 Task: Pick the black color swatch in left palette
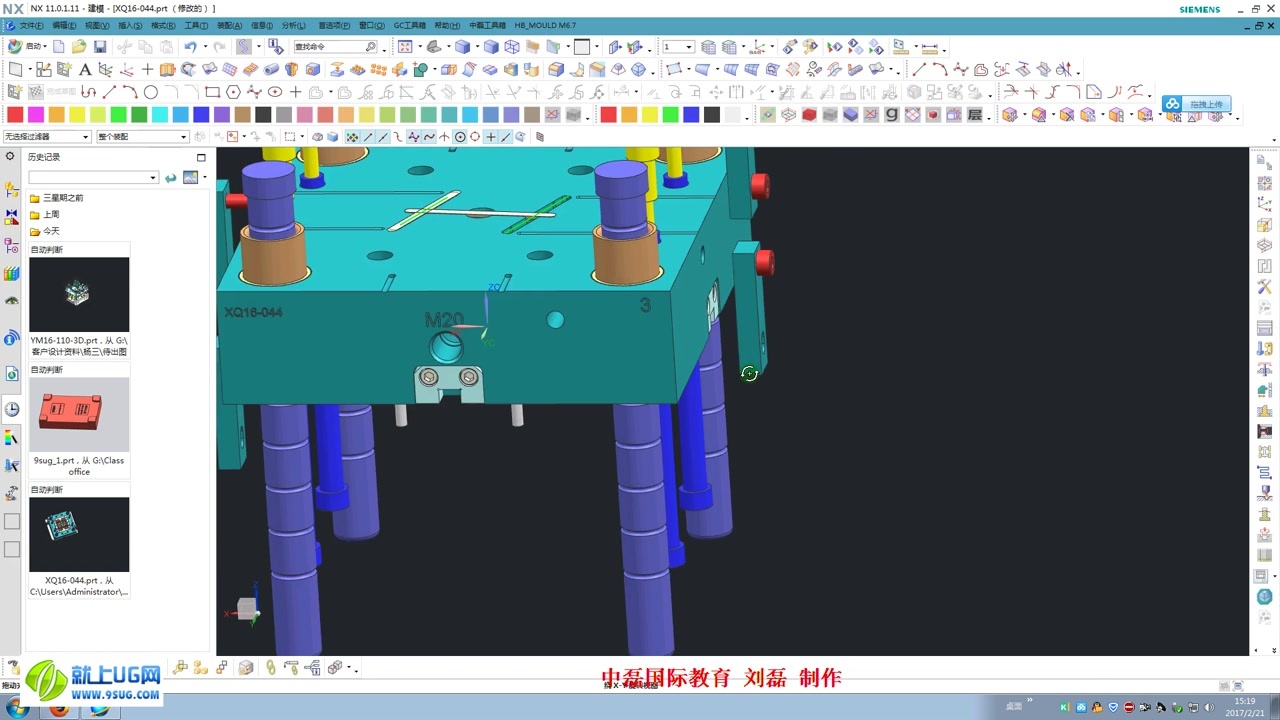(263, 115)
